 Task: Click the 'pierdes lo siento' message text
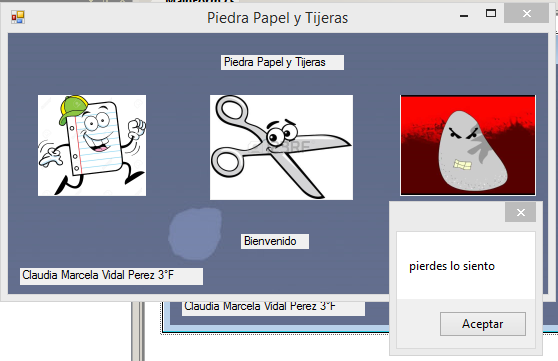pos(452,266)
